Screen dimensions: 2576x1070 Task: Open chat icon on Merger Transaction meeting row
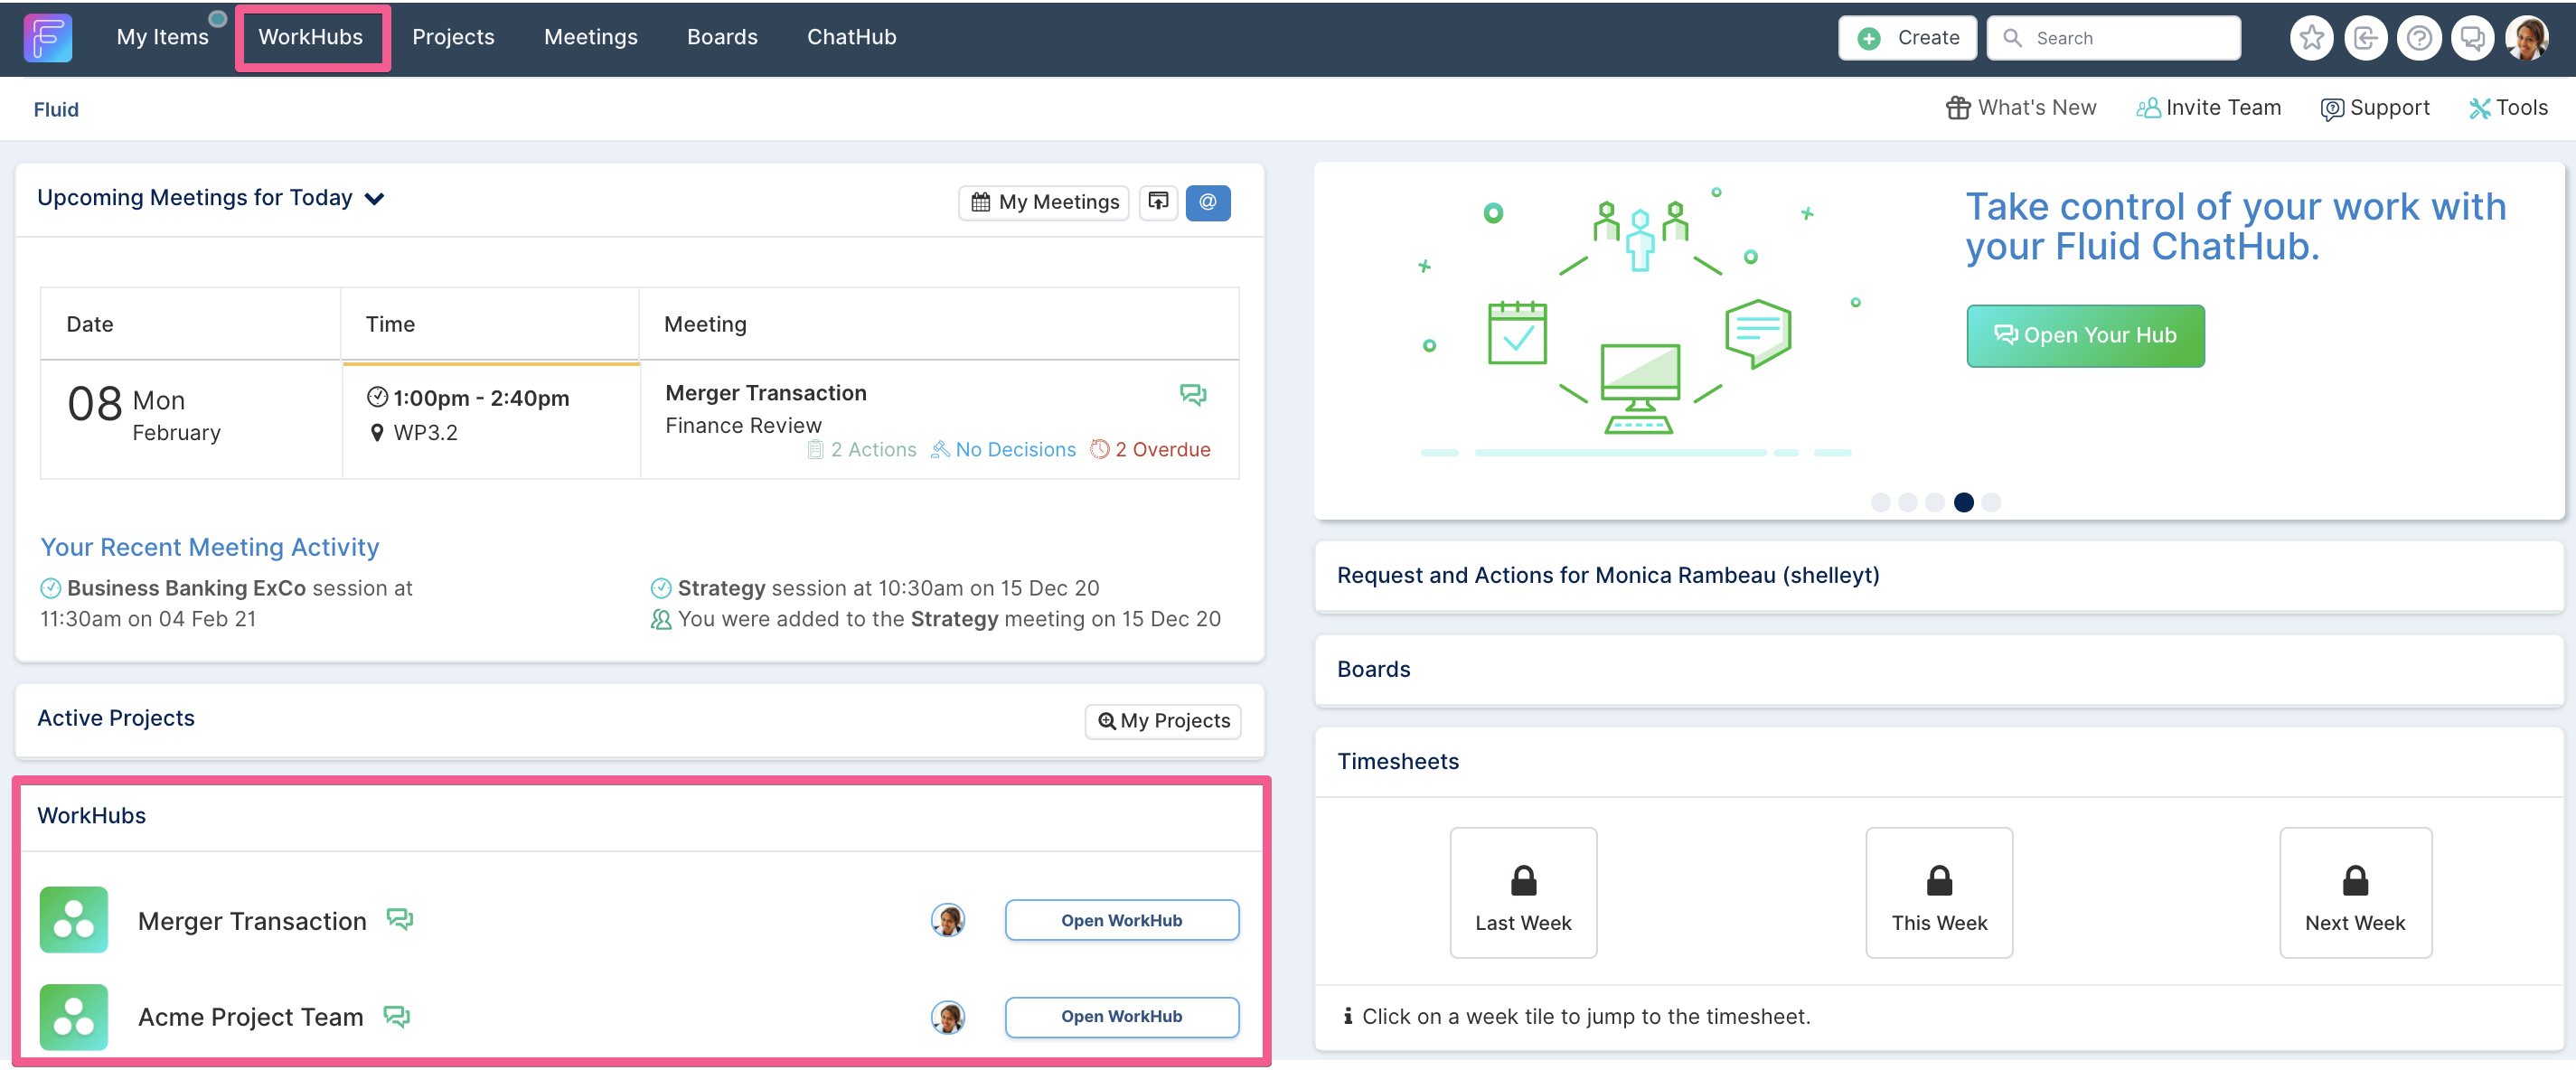[x=1193, y=394]
